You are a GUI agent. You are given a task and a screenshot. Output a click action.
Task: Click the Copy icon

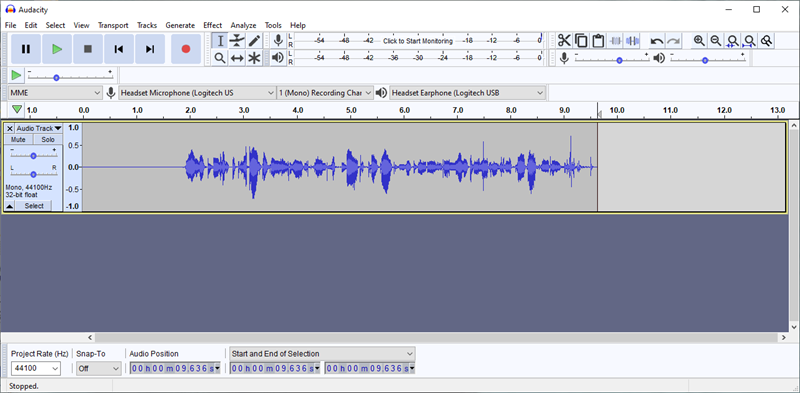(581, 41)
